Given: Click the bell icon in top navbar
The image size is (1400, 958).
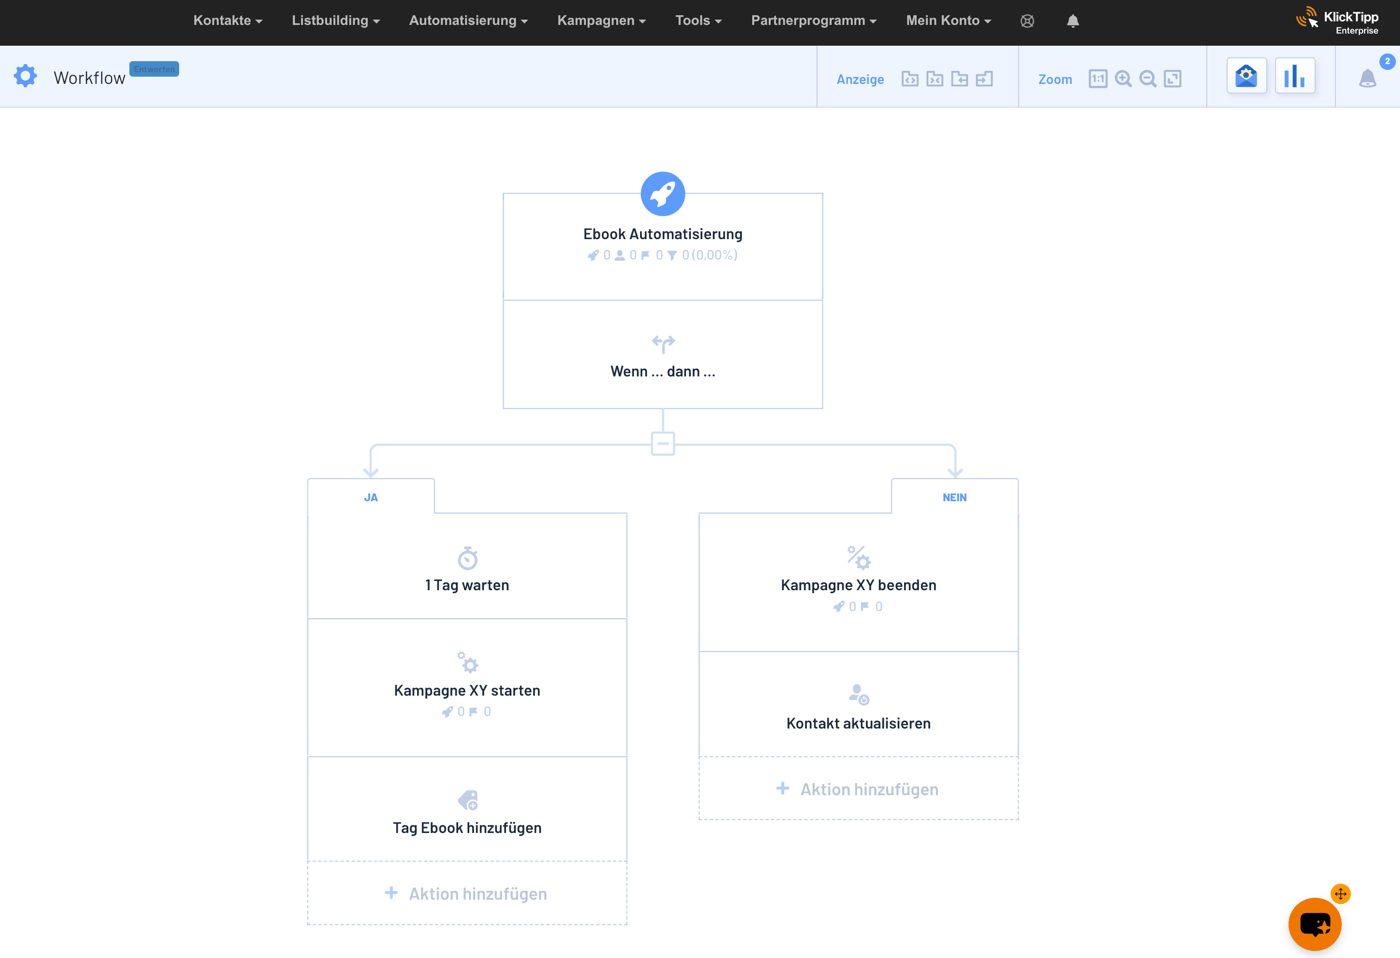Looking at the screenshot, I should click(1073, 21).
